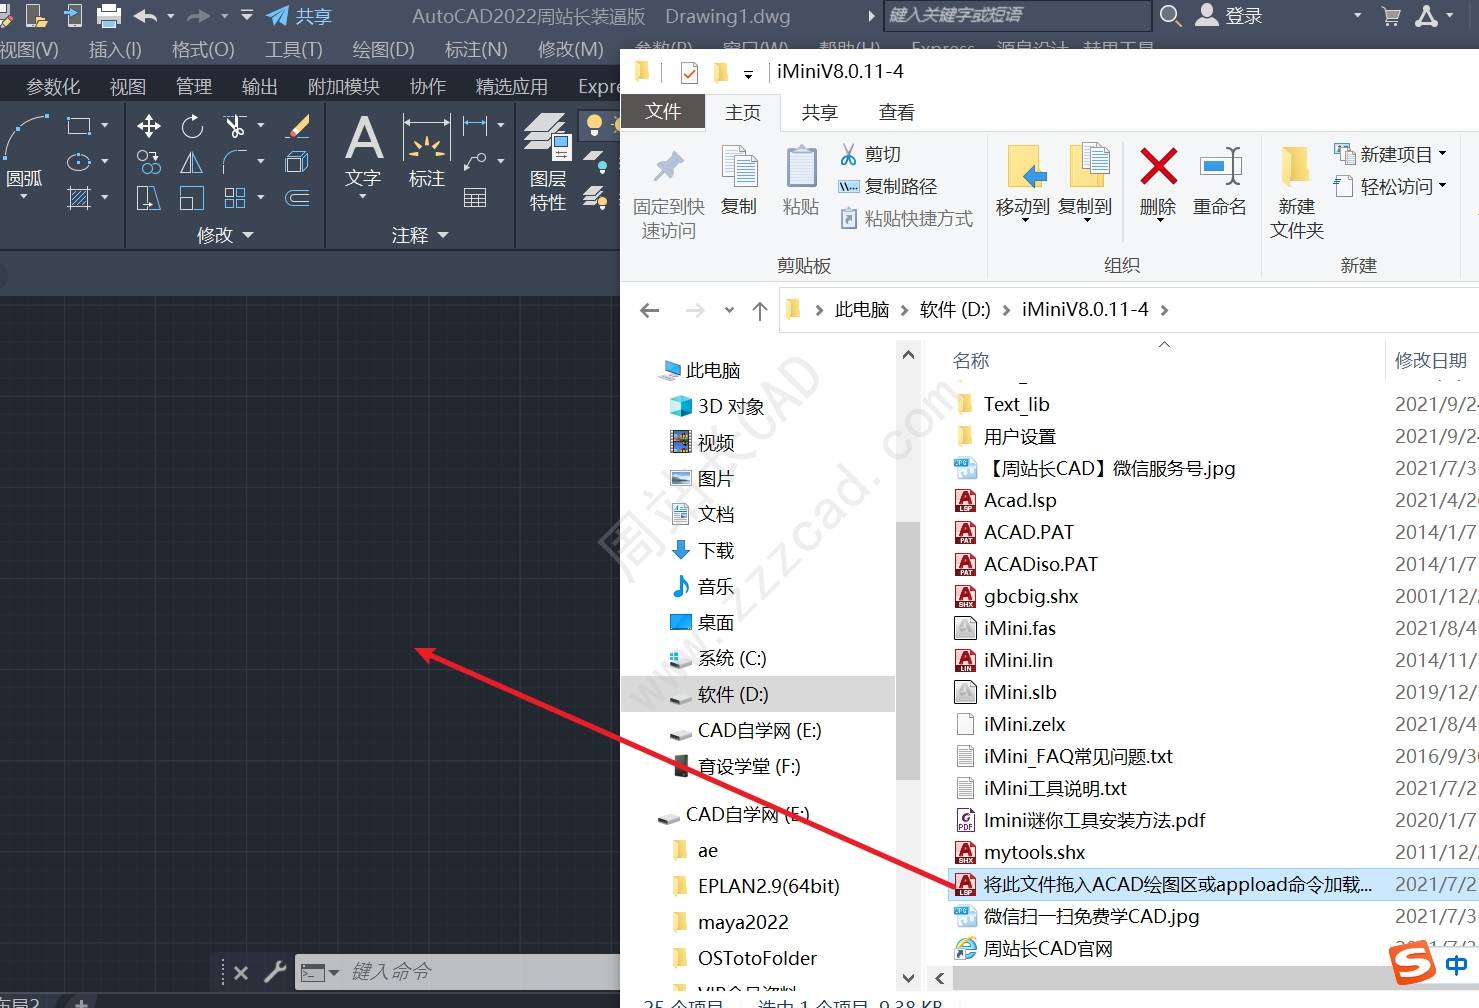1479x1008 pixels.
Task: Open the 格式(O) menu in AutoCAD
Action: pos(203,50)
